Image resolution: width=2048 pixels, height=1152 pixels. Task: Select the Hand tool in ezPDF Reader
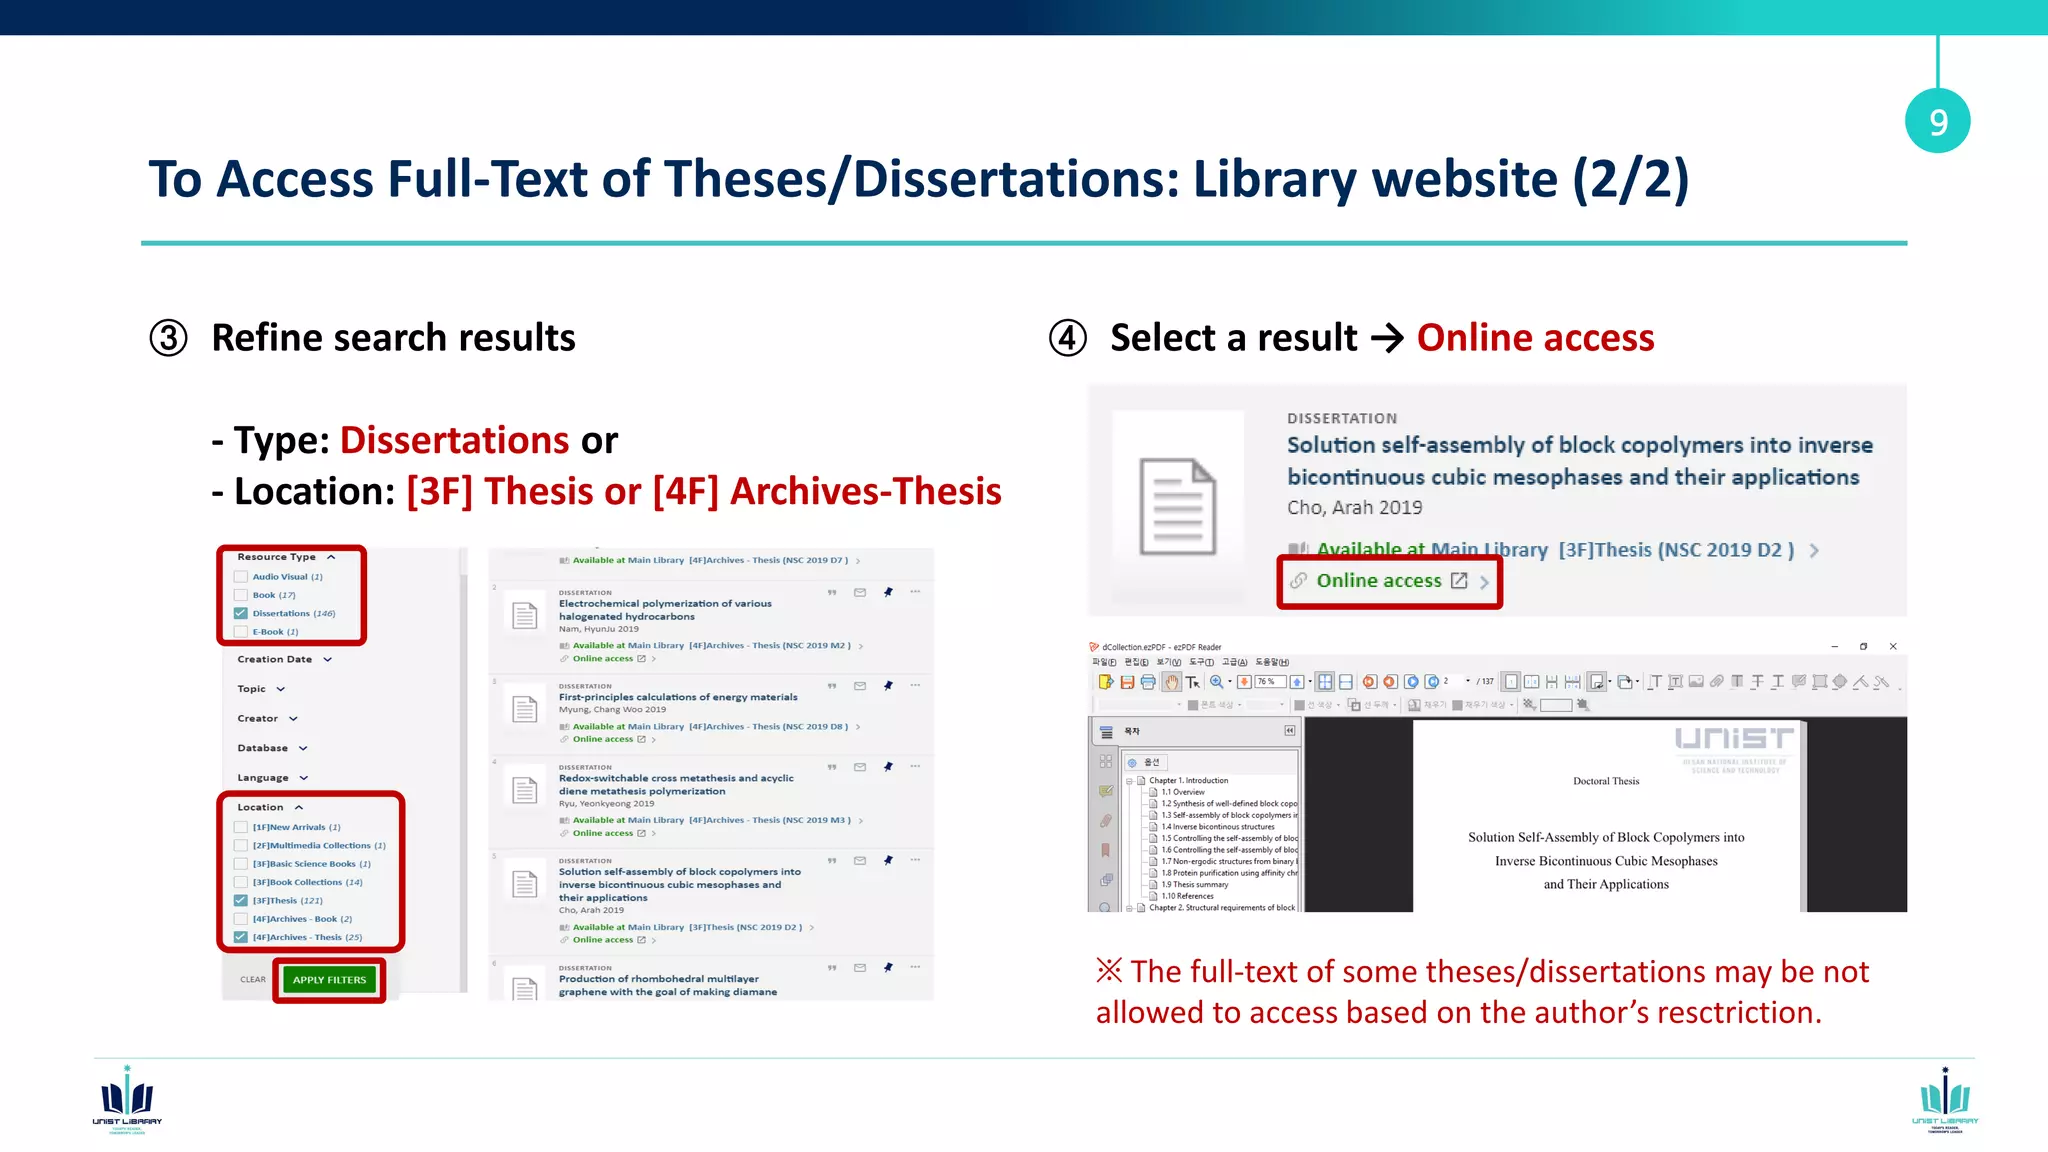(x=1171, y=682)
